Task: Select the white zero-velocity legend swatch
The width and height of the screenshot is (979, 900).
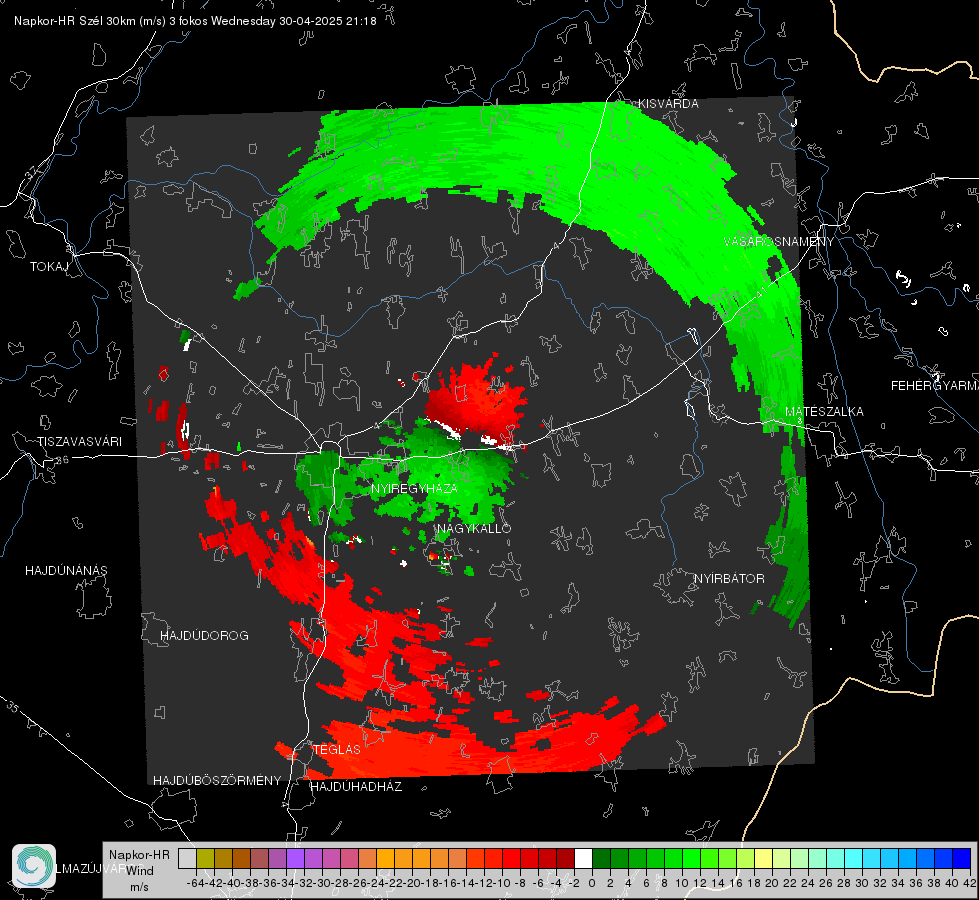Action: (x=583, y=859)
